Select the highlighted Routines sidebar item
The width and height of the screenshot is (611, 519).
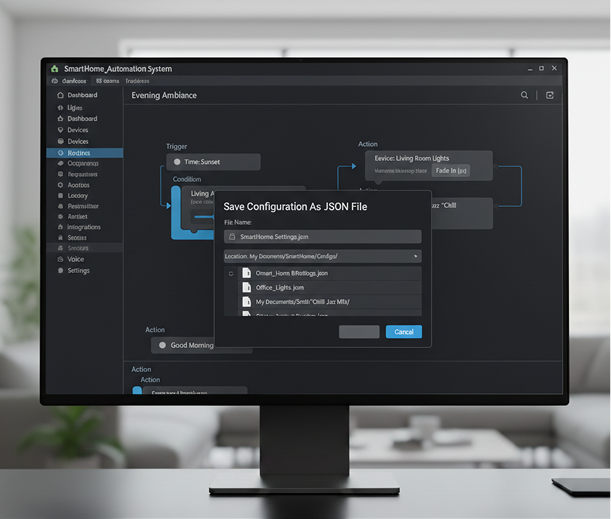coord(84,153)
